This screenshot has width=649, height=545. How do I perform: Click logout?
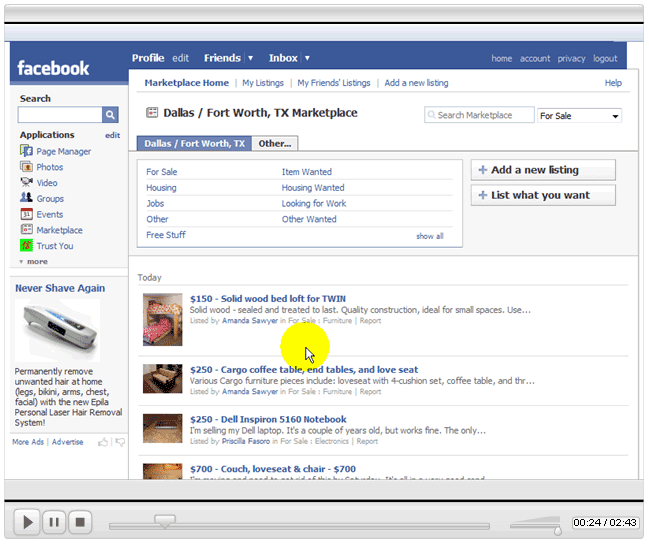click(x=605, y=59)
